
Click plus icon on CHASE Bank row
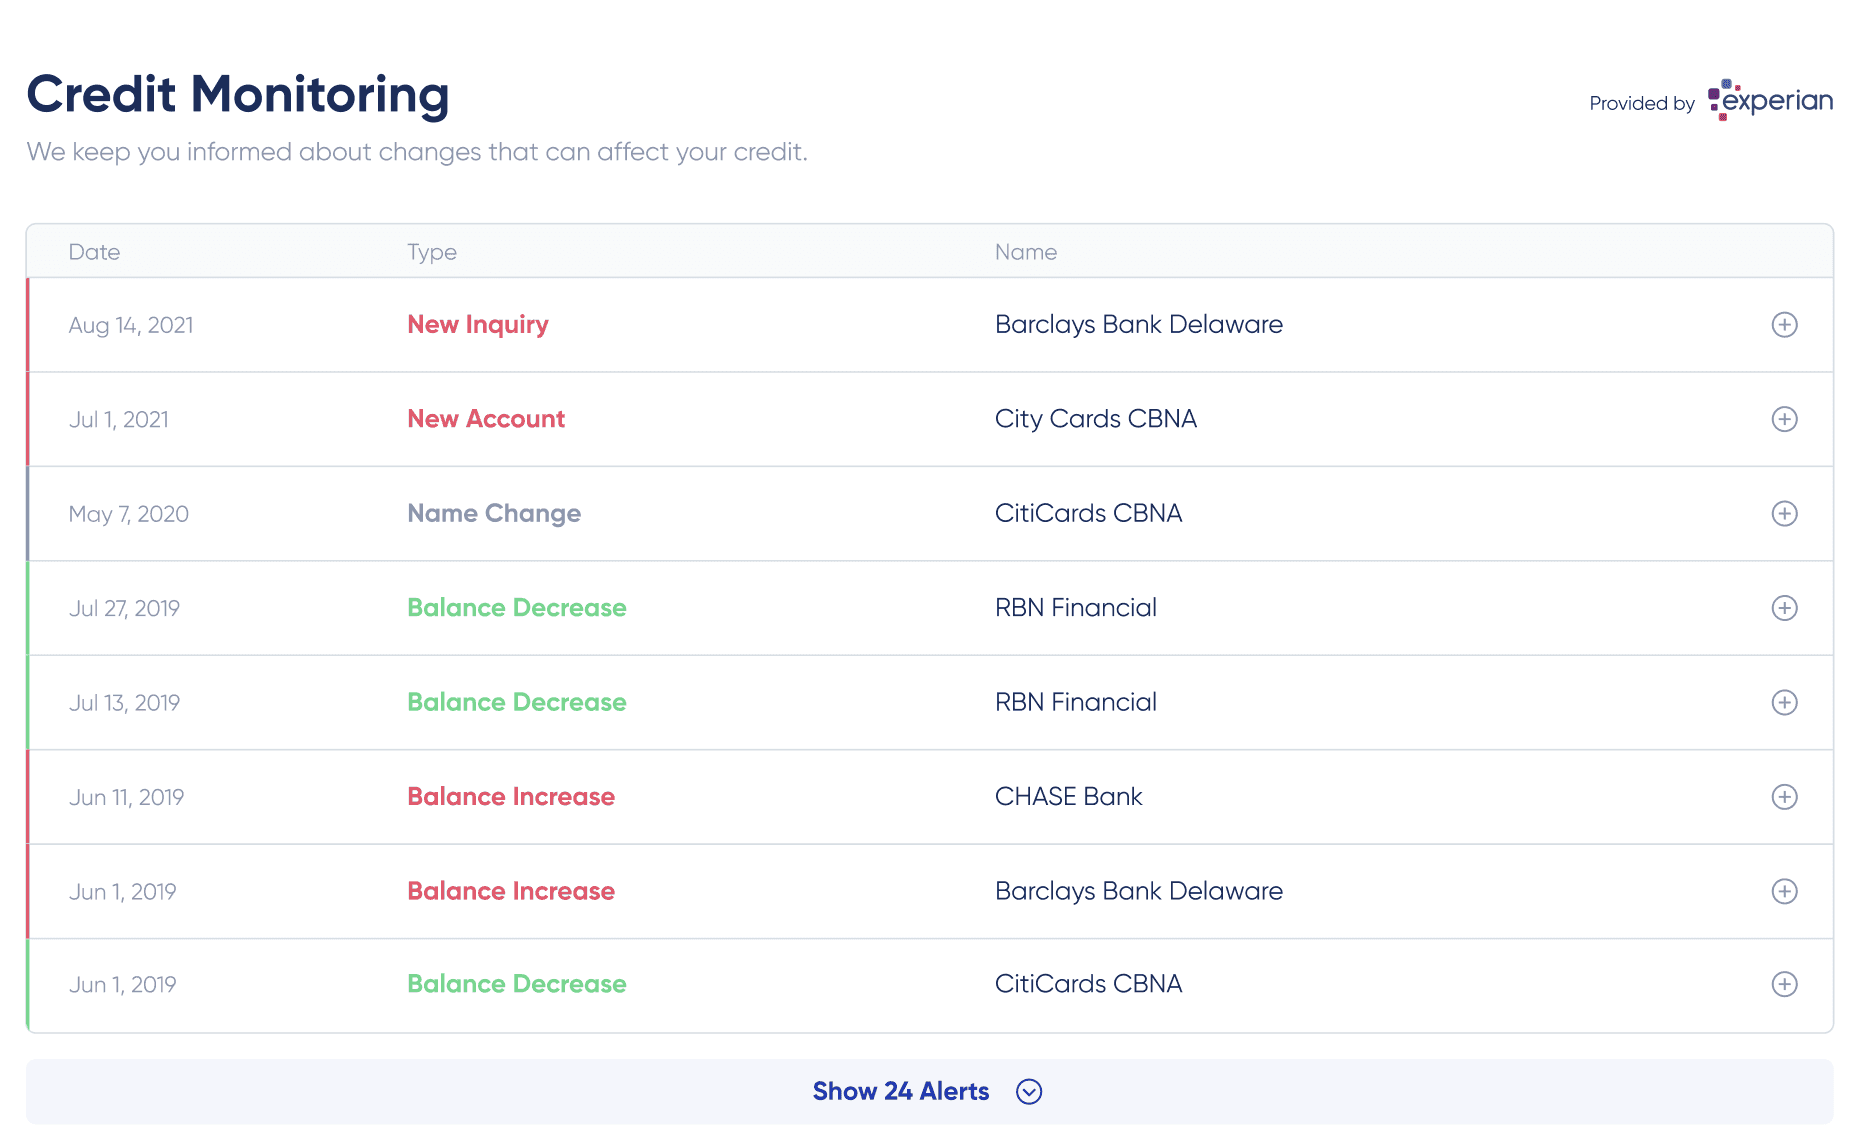[1784, 797]
